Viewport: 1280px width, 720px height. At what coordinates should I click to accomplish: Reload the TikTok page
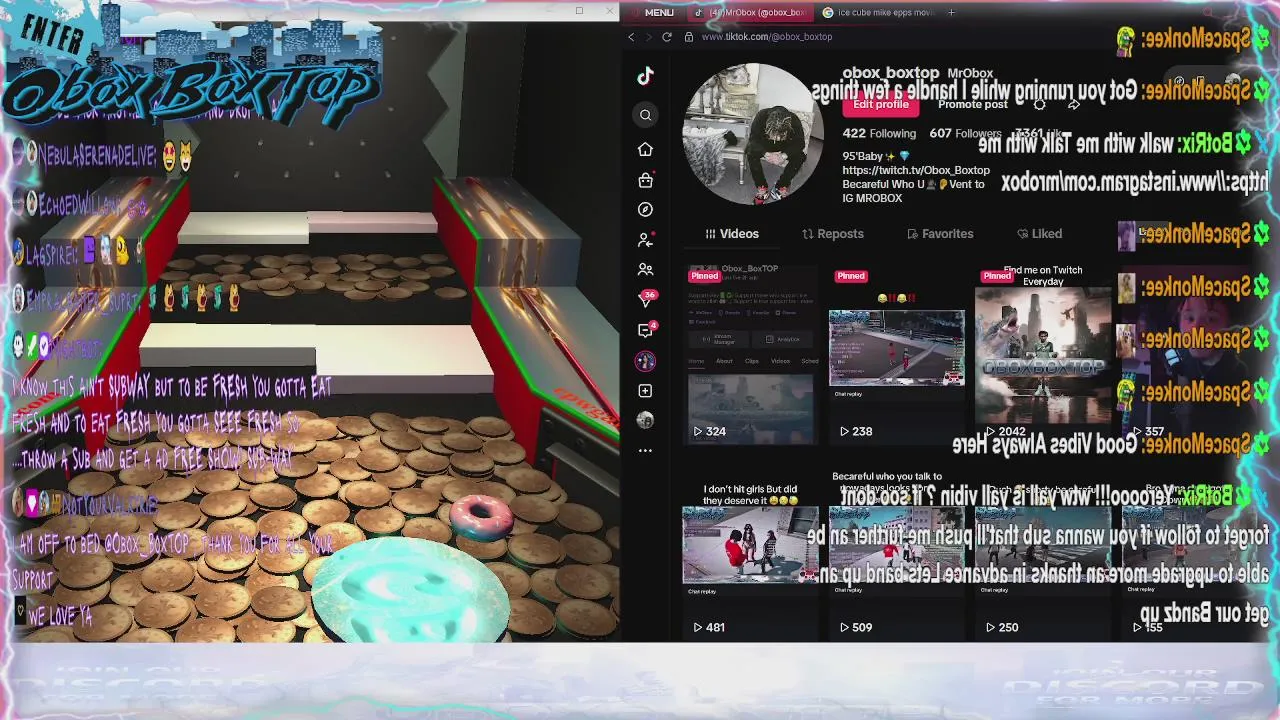click(667, 37)
